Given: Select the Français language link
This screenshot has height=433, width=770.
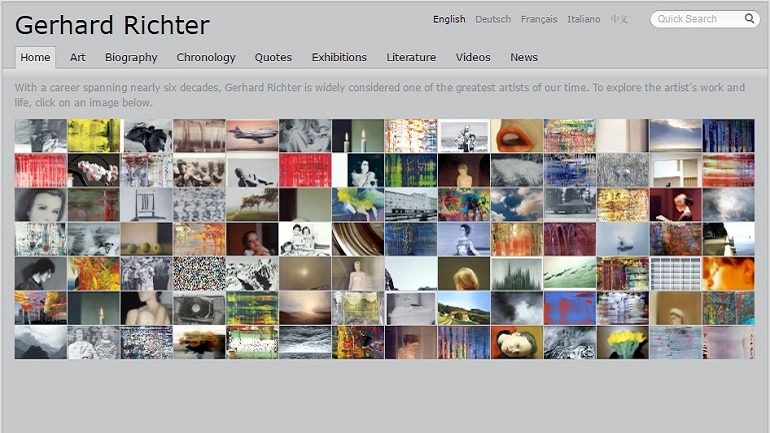Looking at the screenshot, I should (x=539, y=19).
